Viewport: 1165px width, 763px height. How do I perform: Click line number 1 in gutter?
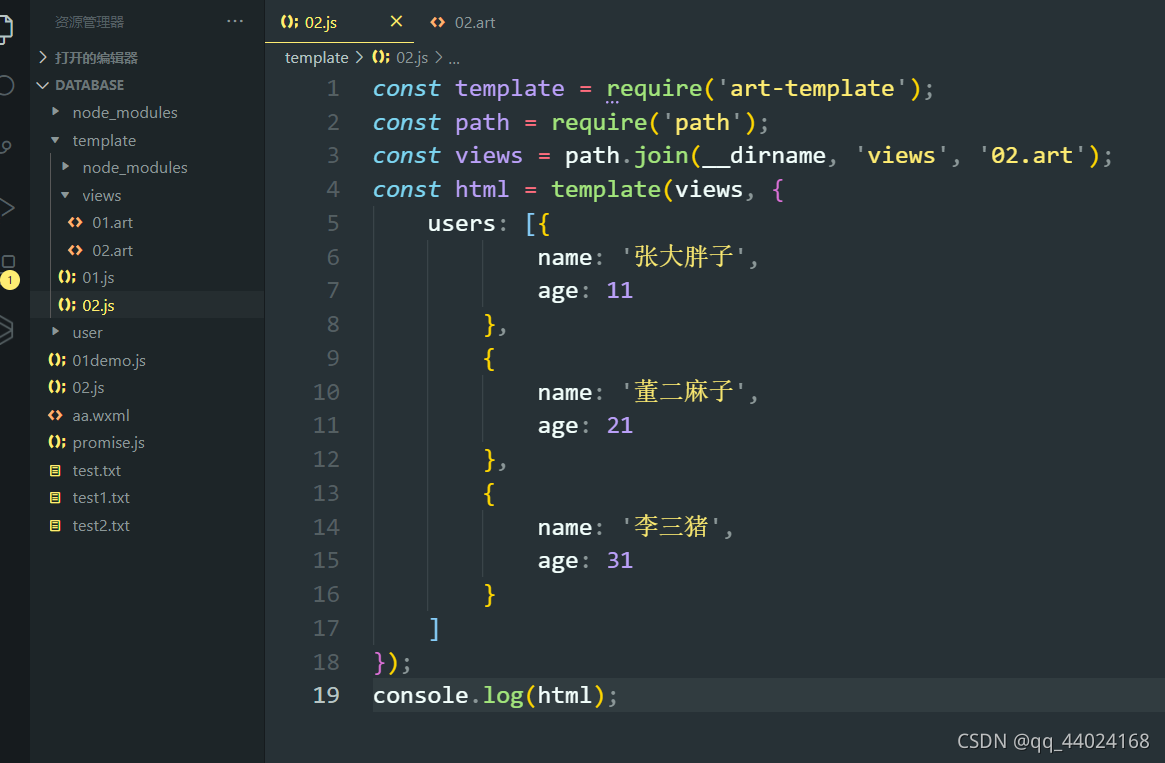pos(333,88)
